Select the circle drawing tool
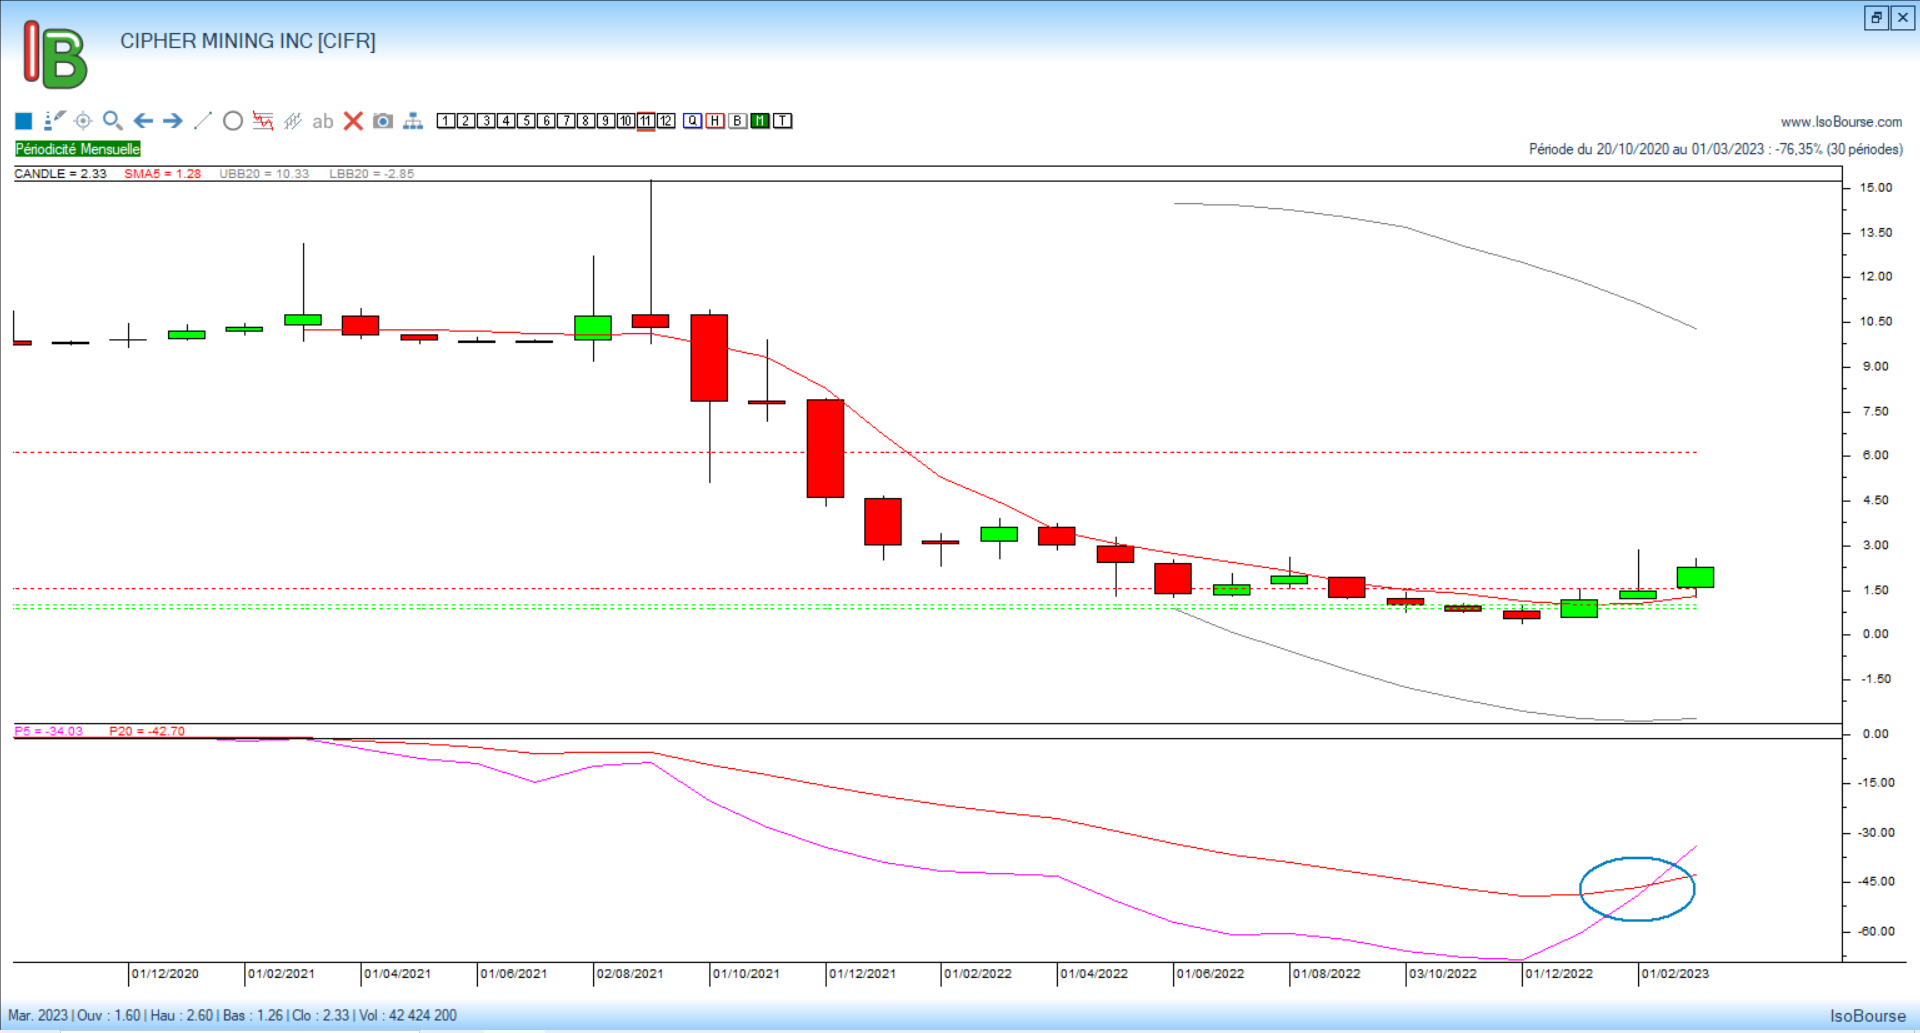Image resolution: width=1920 pixels, height=1033 pixels. [x=233, y=121]
